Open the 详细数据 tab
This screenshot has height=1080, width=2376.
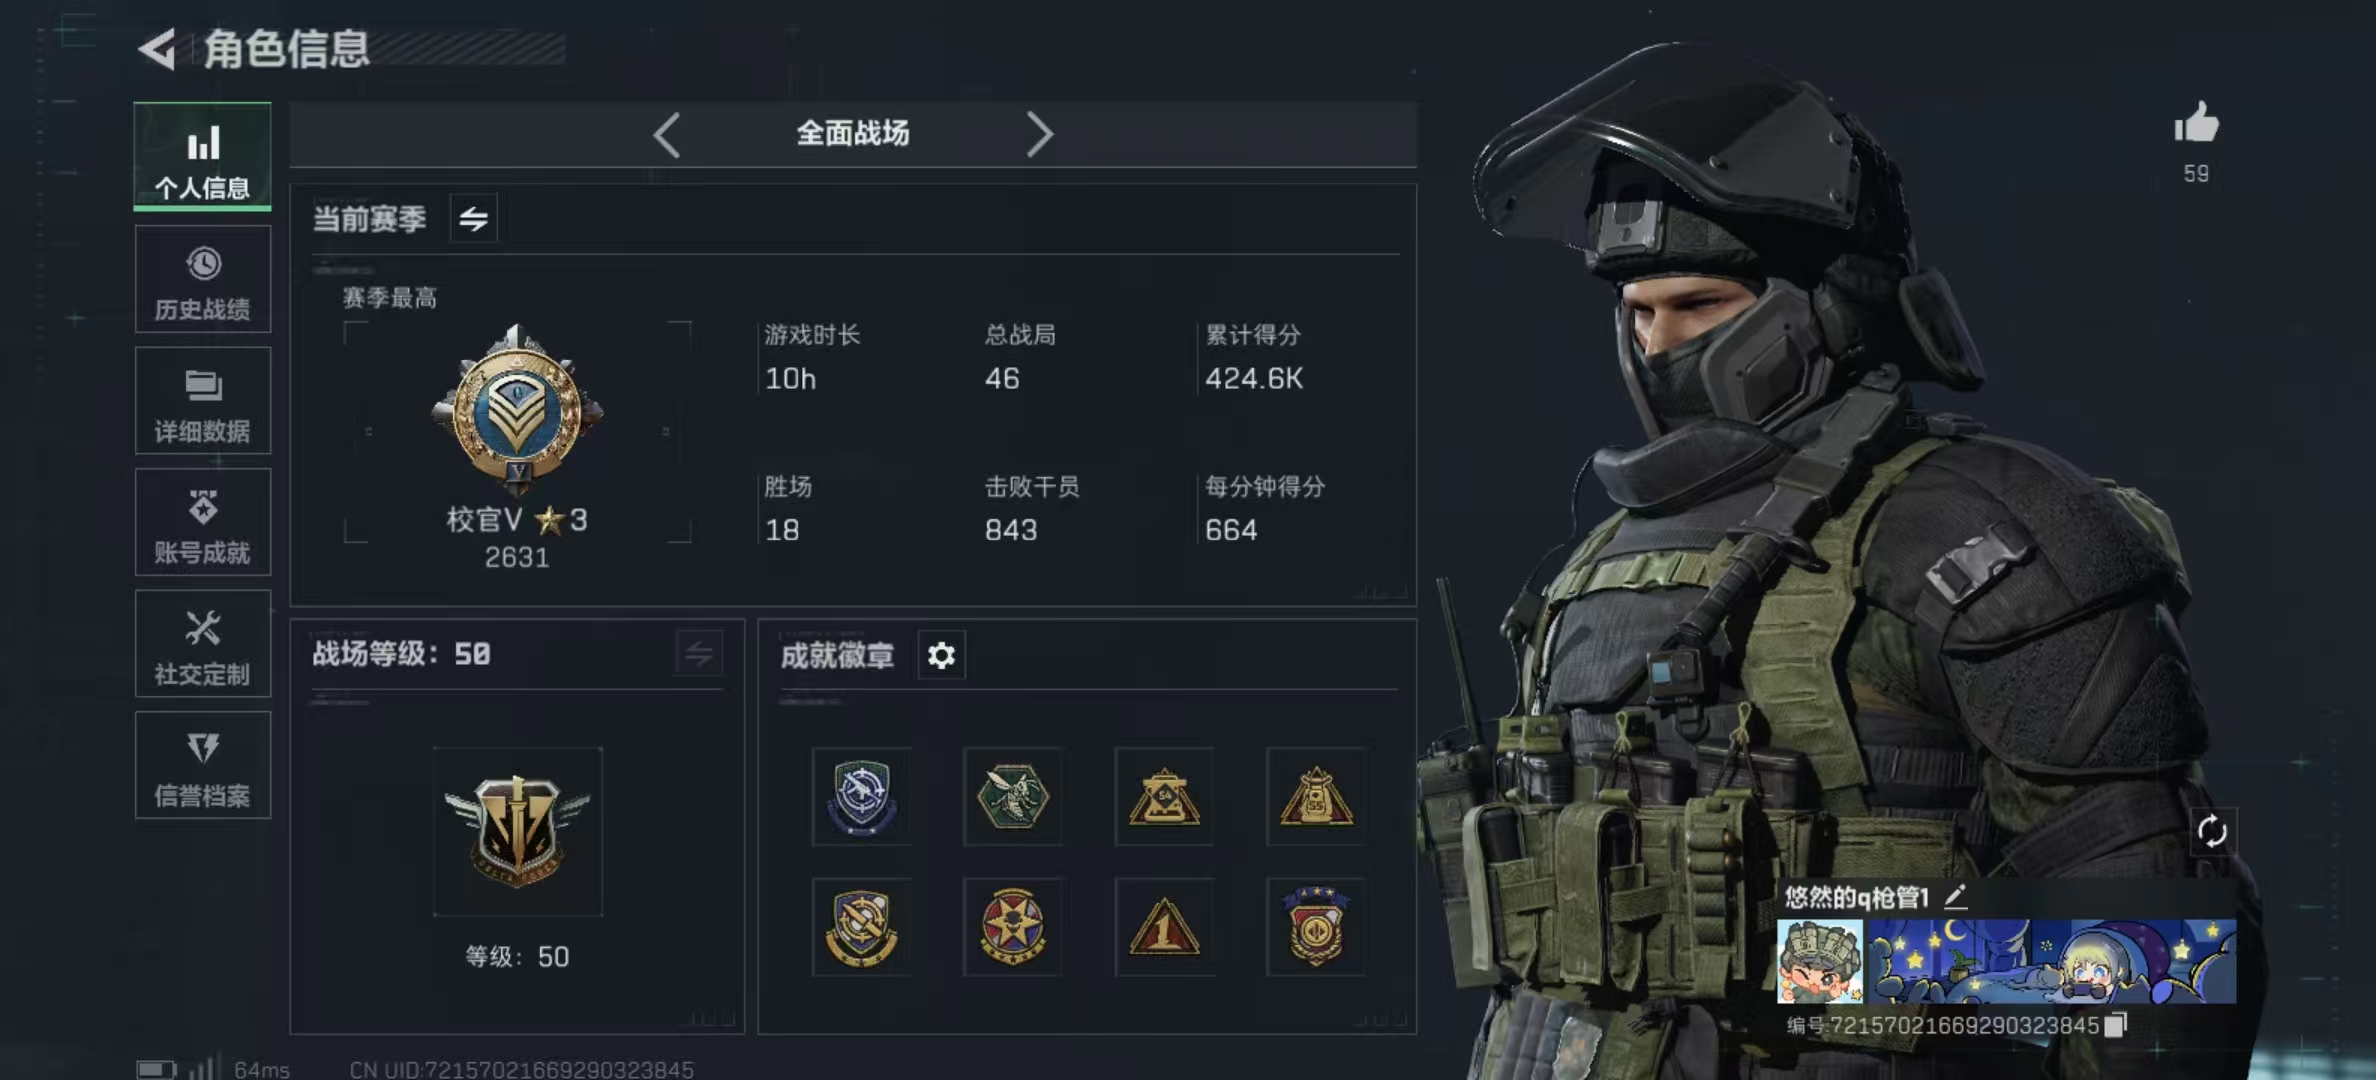pyautogui.click(x=203, y=401)
